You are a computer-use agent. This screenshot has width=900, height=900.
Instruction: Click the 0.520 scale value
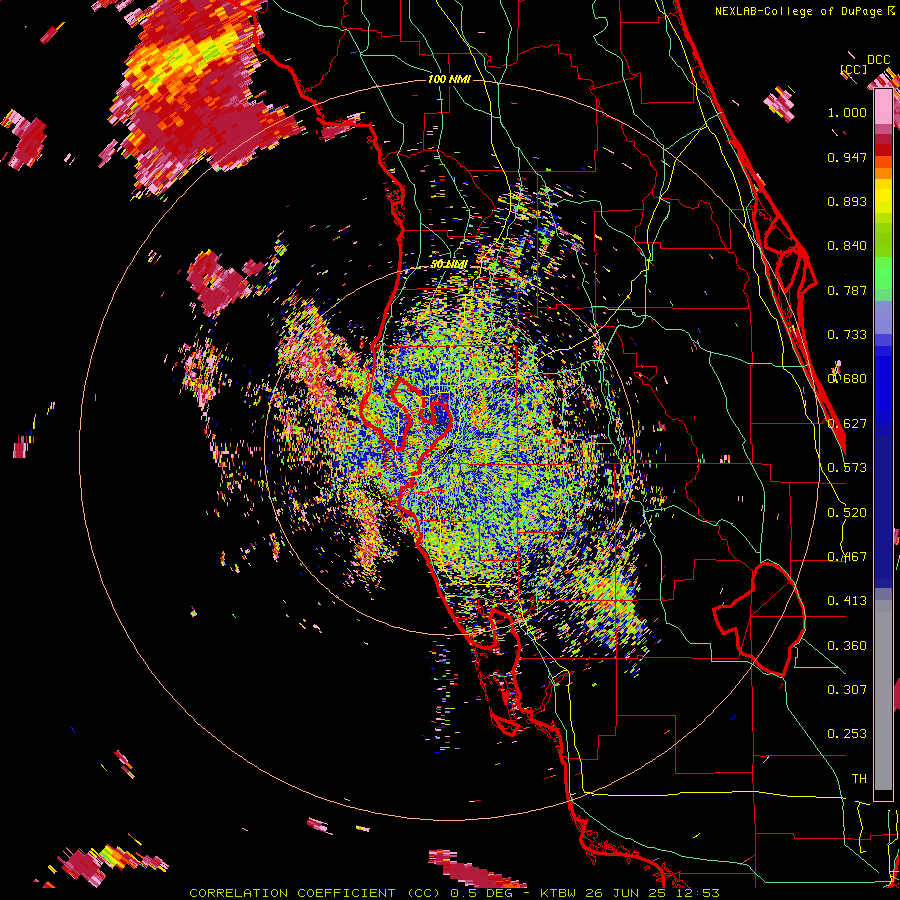(x=847, y=513)
